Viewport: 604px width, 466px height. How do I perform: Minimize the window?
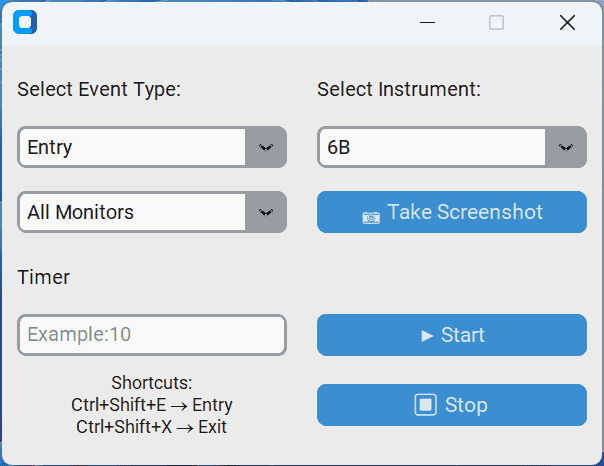coord(427,22)
